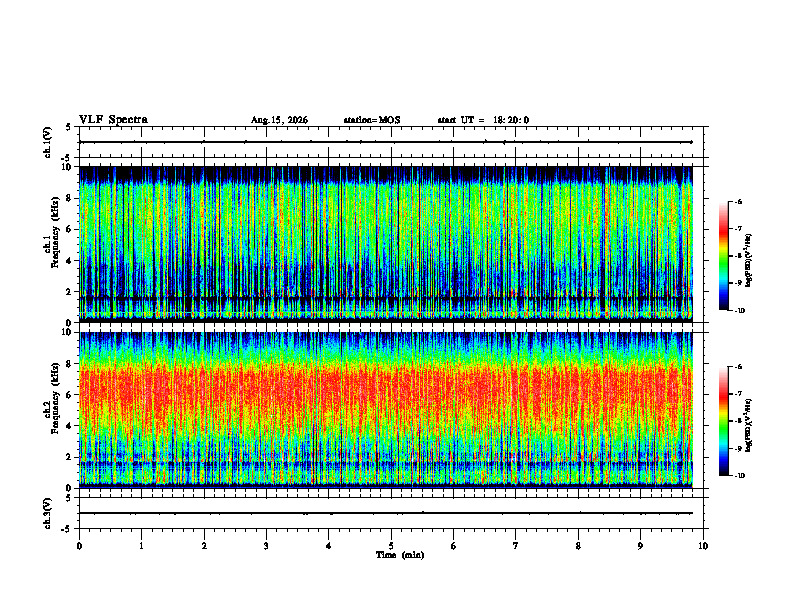Viewport: 792px width, 612px height.
Task: Click the ch.3 voltage trace panel
Action: [x=393, y=513]
